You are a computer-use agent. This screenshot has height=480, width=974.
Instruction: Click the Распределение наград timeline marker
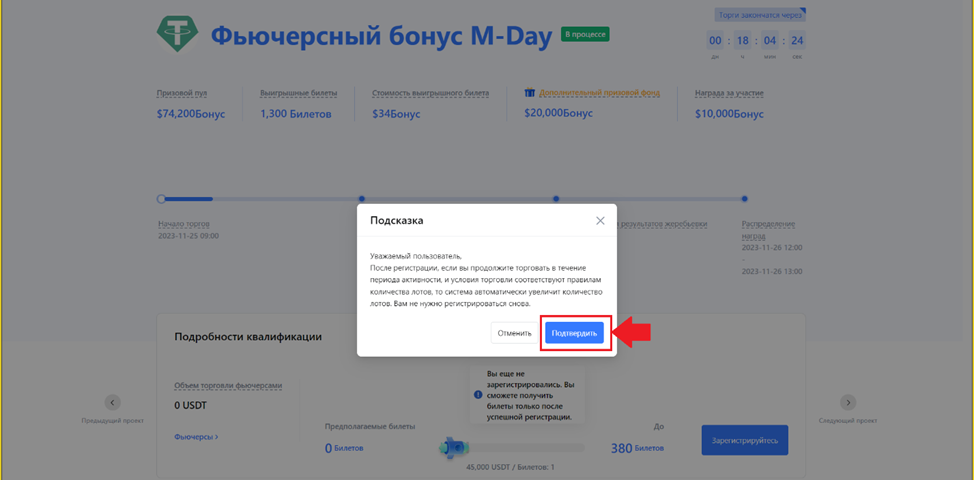(744, 199)
